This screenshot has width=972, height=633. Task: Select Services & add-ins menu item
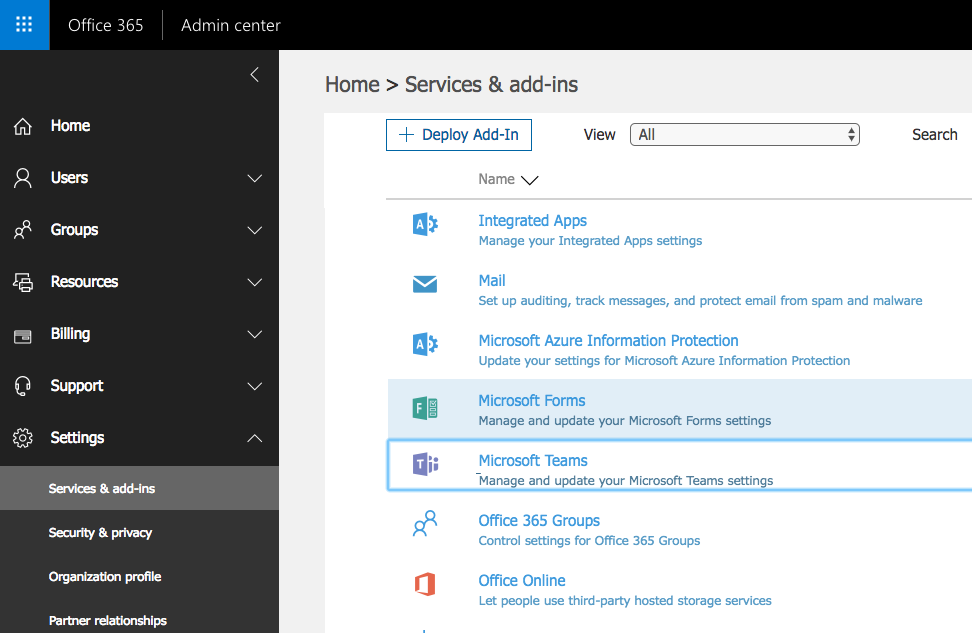point(139,489)
